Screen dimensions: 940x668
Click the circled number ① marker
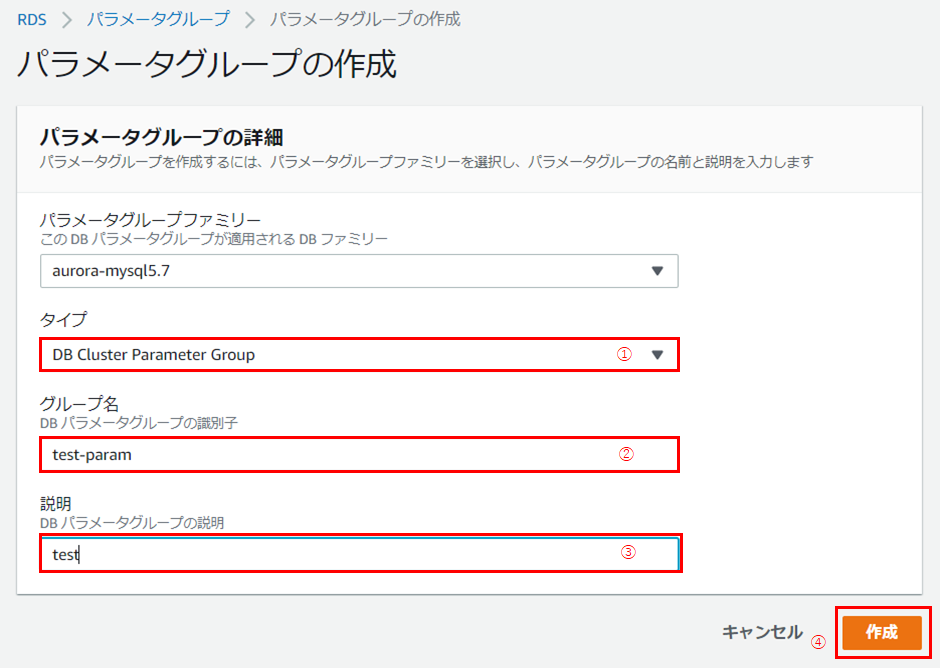(x=624, y=354)
